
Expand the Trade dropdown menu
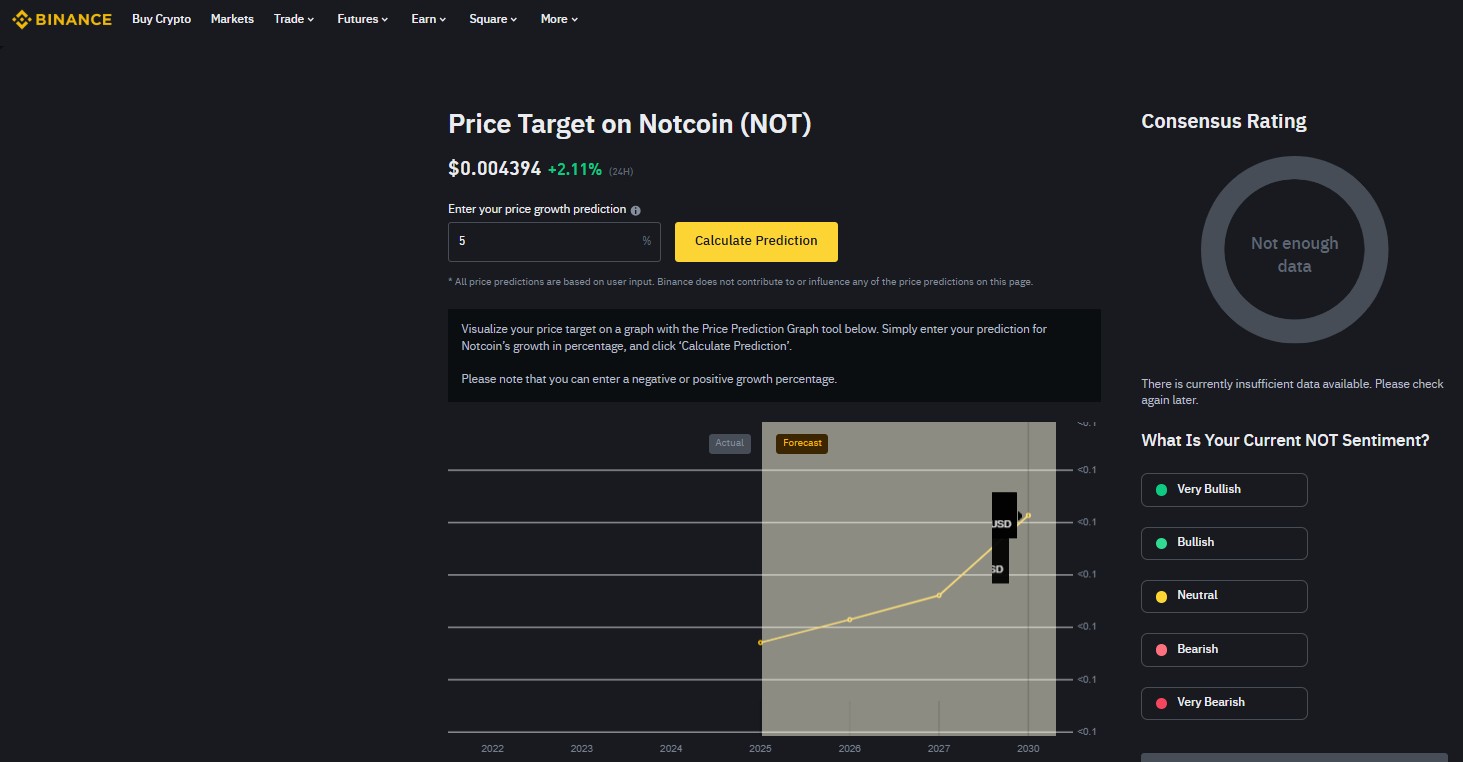pyautogui.click(x=294, y=19)
